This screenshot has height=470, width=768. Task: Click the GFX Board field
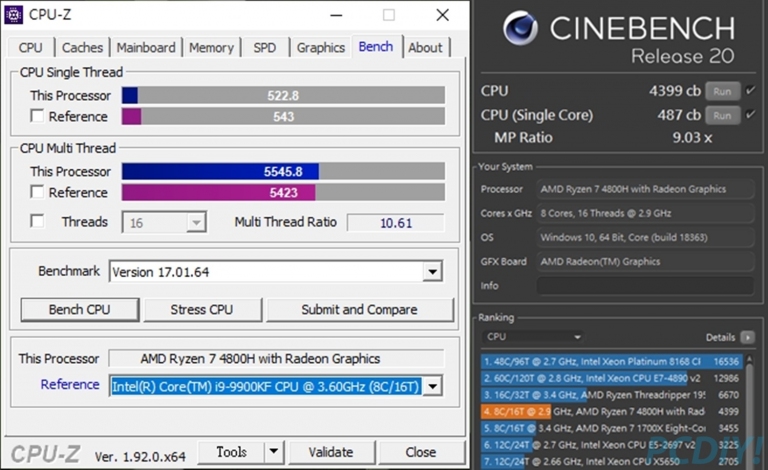645,261
